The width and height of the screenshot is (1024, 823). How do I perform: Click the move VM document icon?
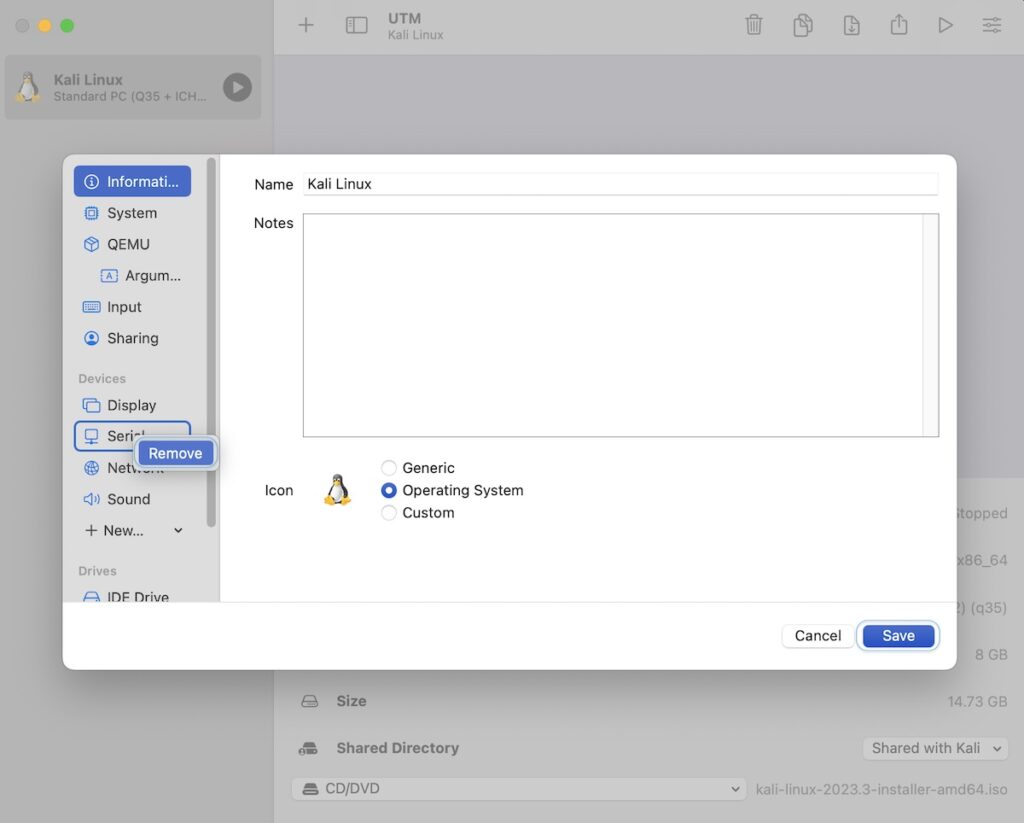(x=851, y=25)
